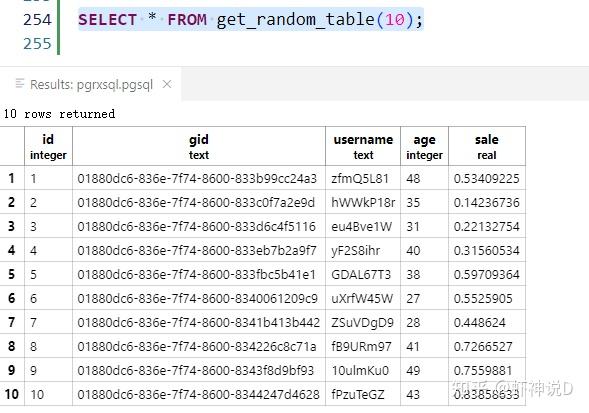The width and height of the screenshot is (589, 413).
Task: Click the gid text column header
Action: (x=199, y=147)
